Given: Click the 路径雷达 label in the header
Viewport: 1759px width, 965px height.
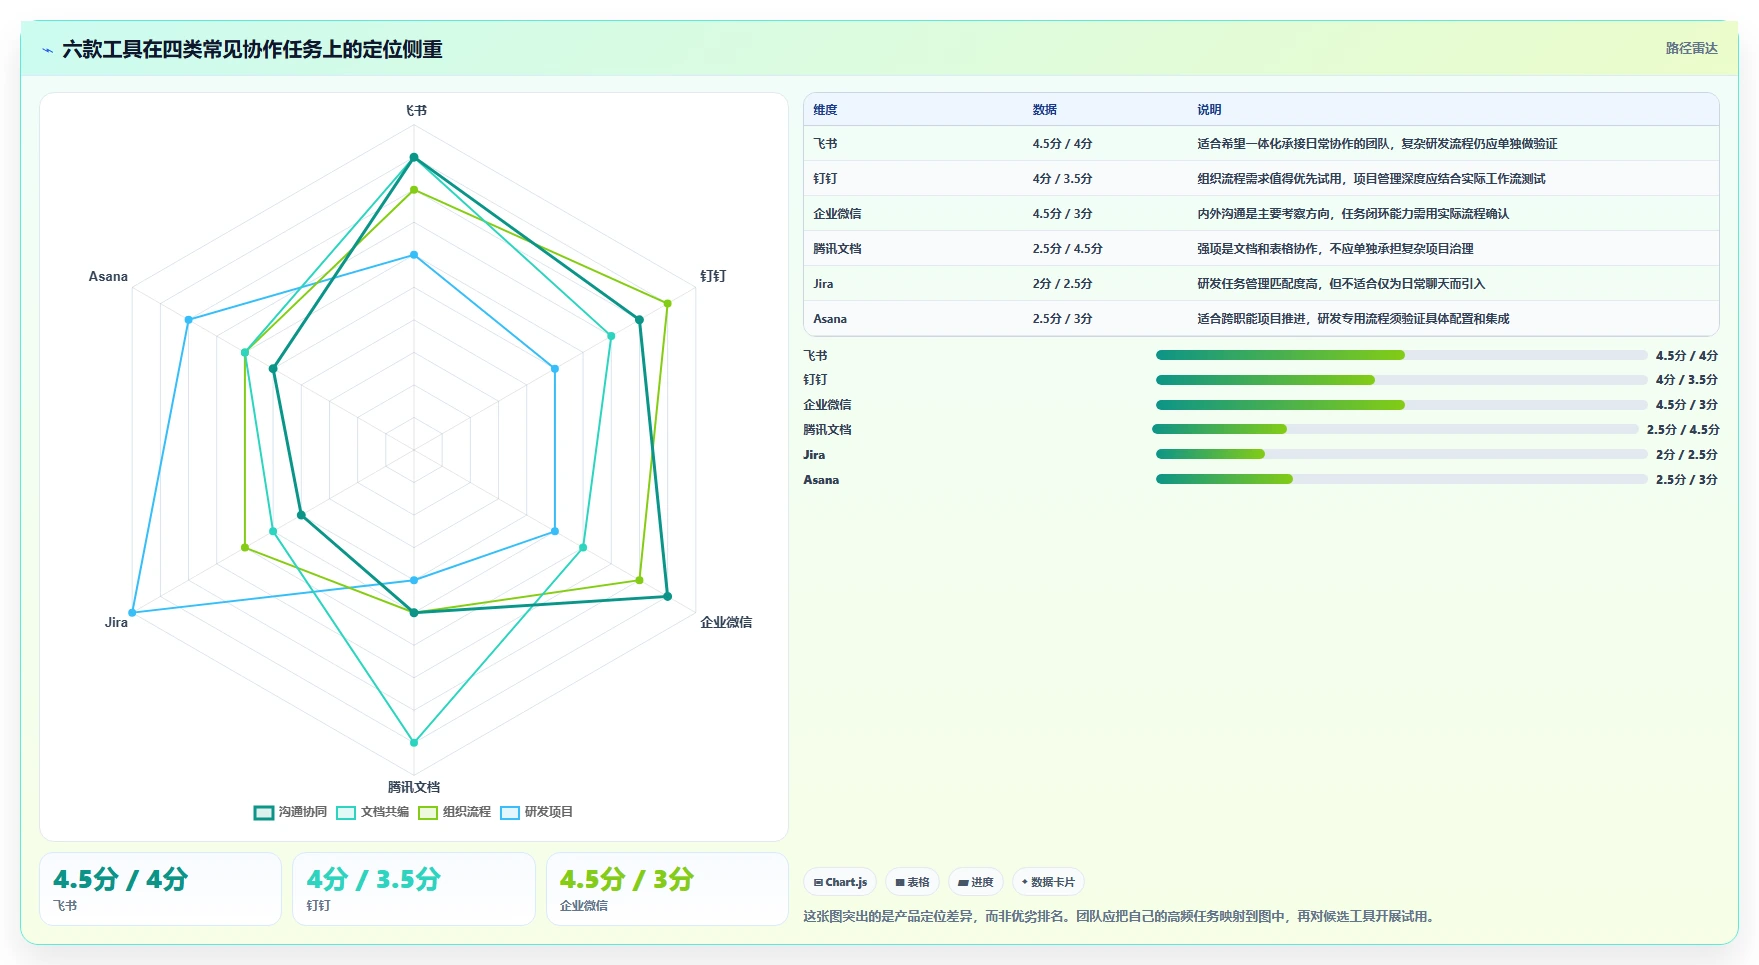Looking at the screenshot, I should coord(1691,48).
